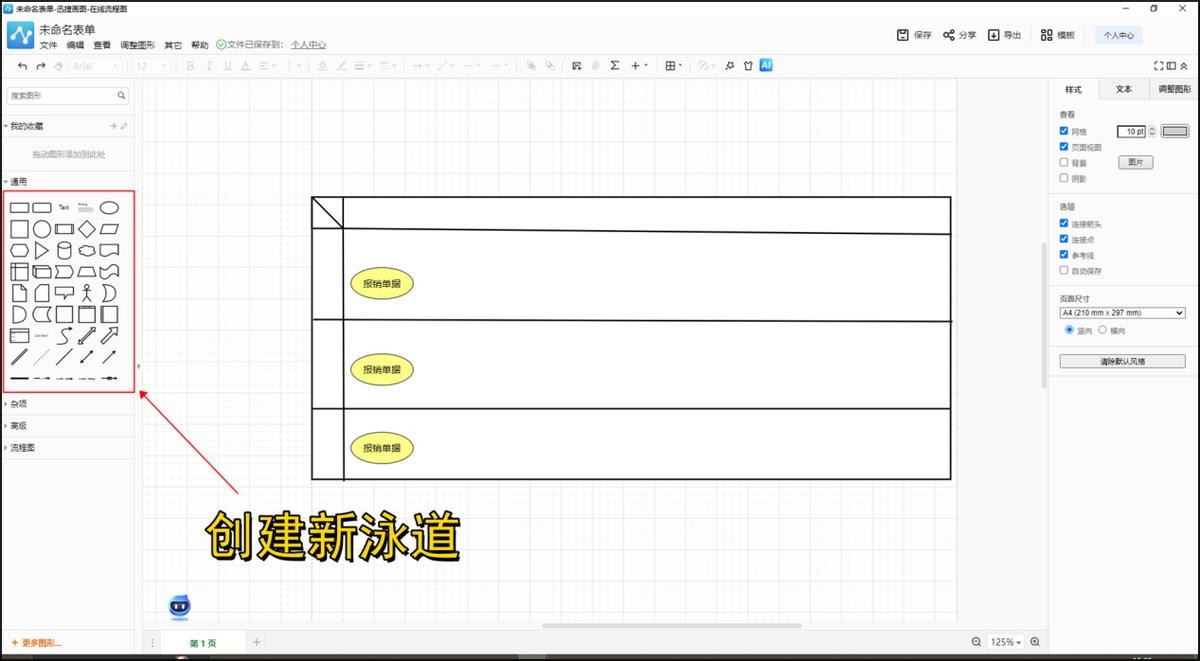Open the 125% zoom level dropdown

[x=1005, y=642]
